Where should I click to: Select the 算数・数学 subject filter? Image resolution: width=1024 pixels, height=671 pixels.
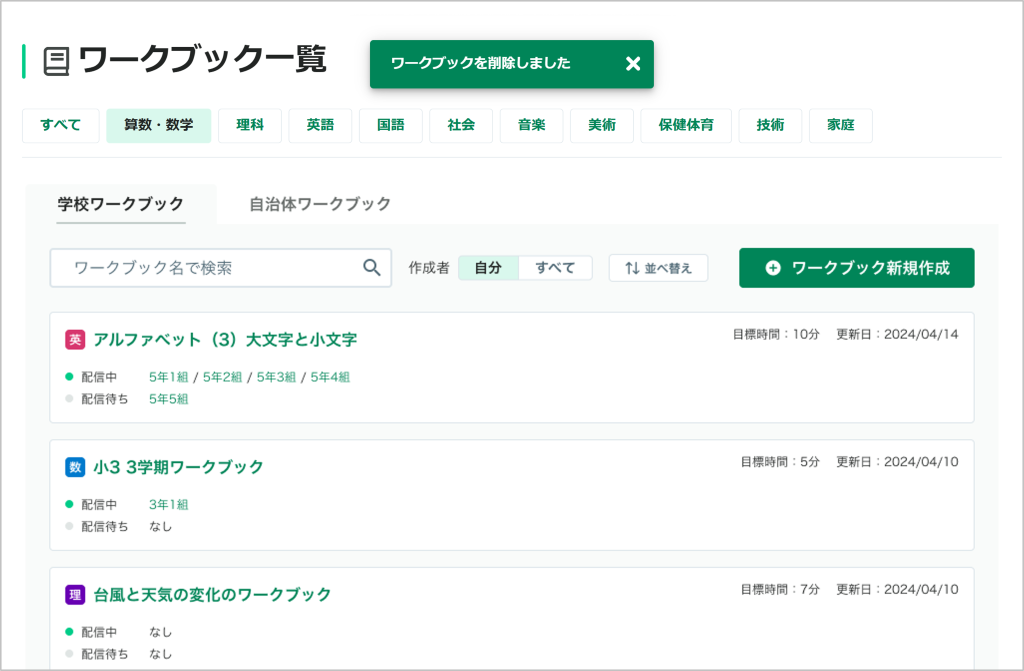pos(159,125)
